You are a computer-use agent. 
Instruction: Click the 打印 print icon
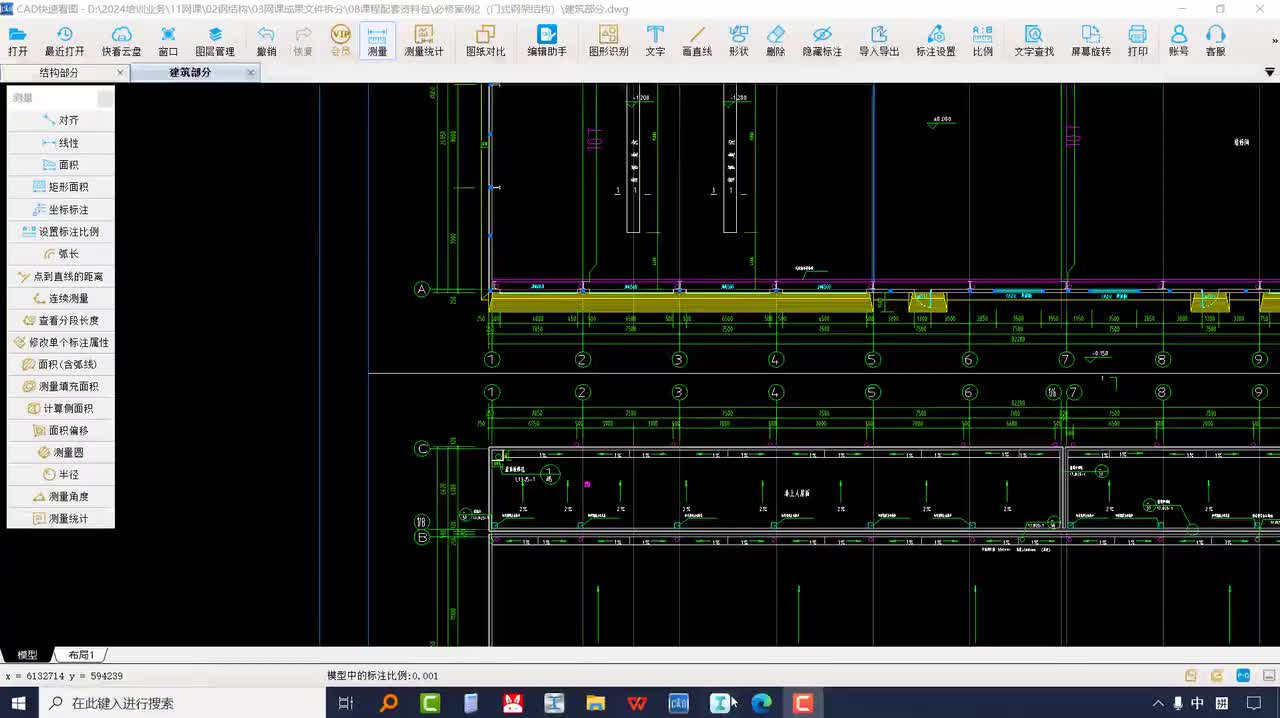click(x=1137, y=41)
